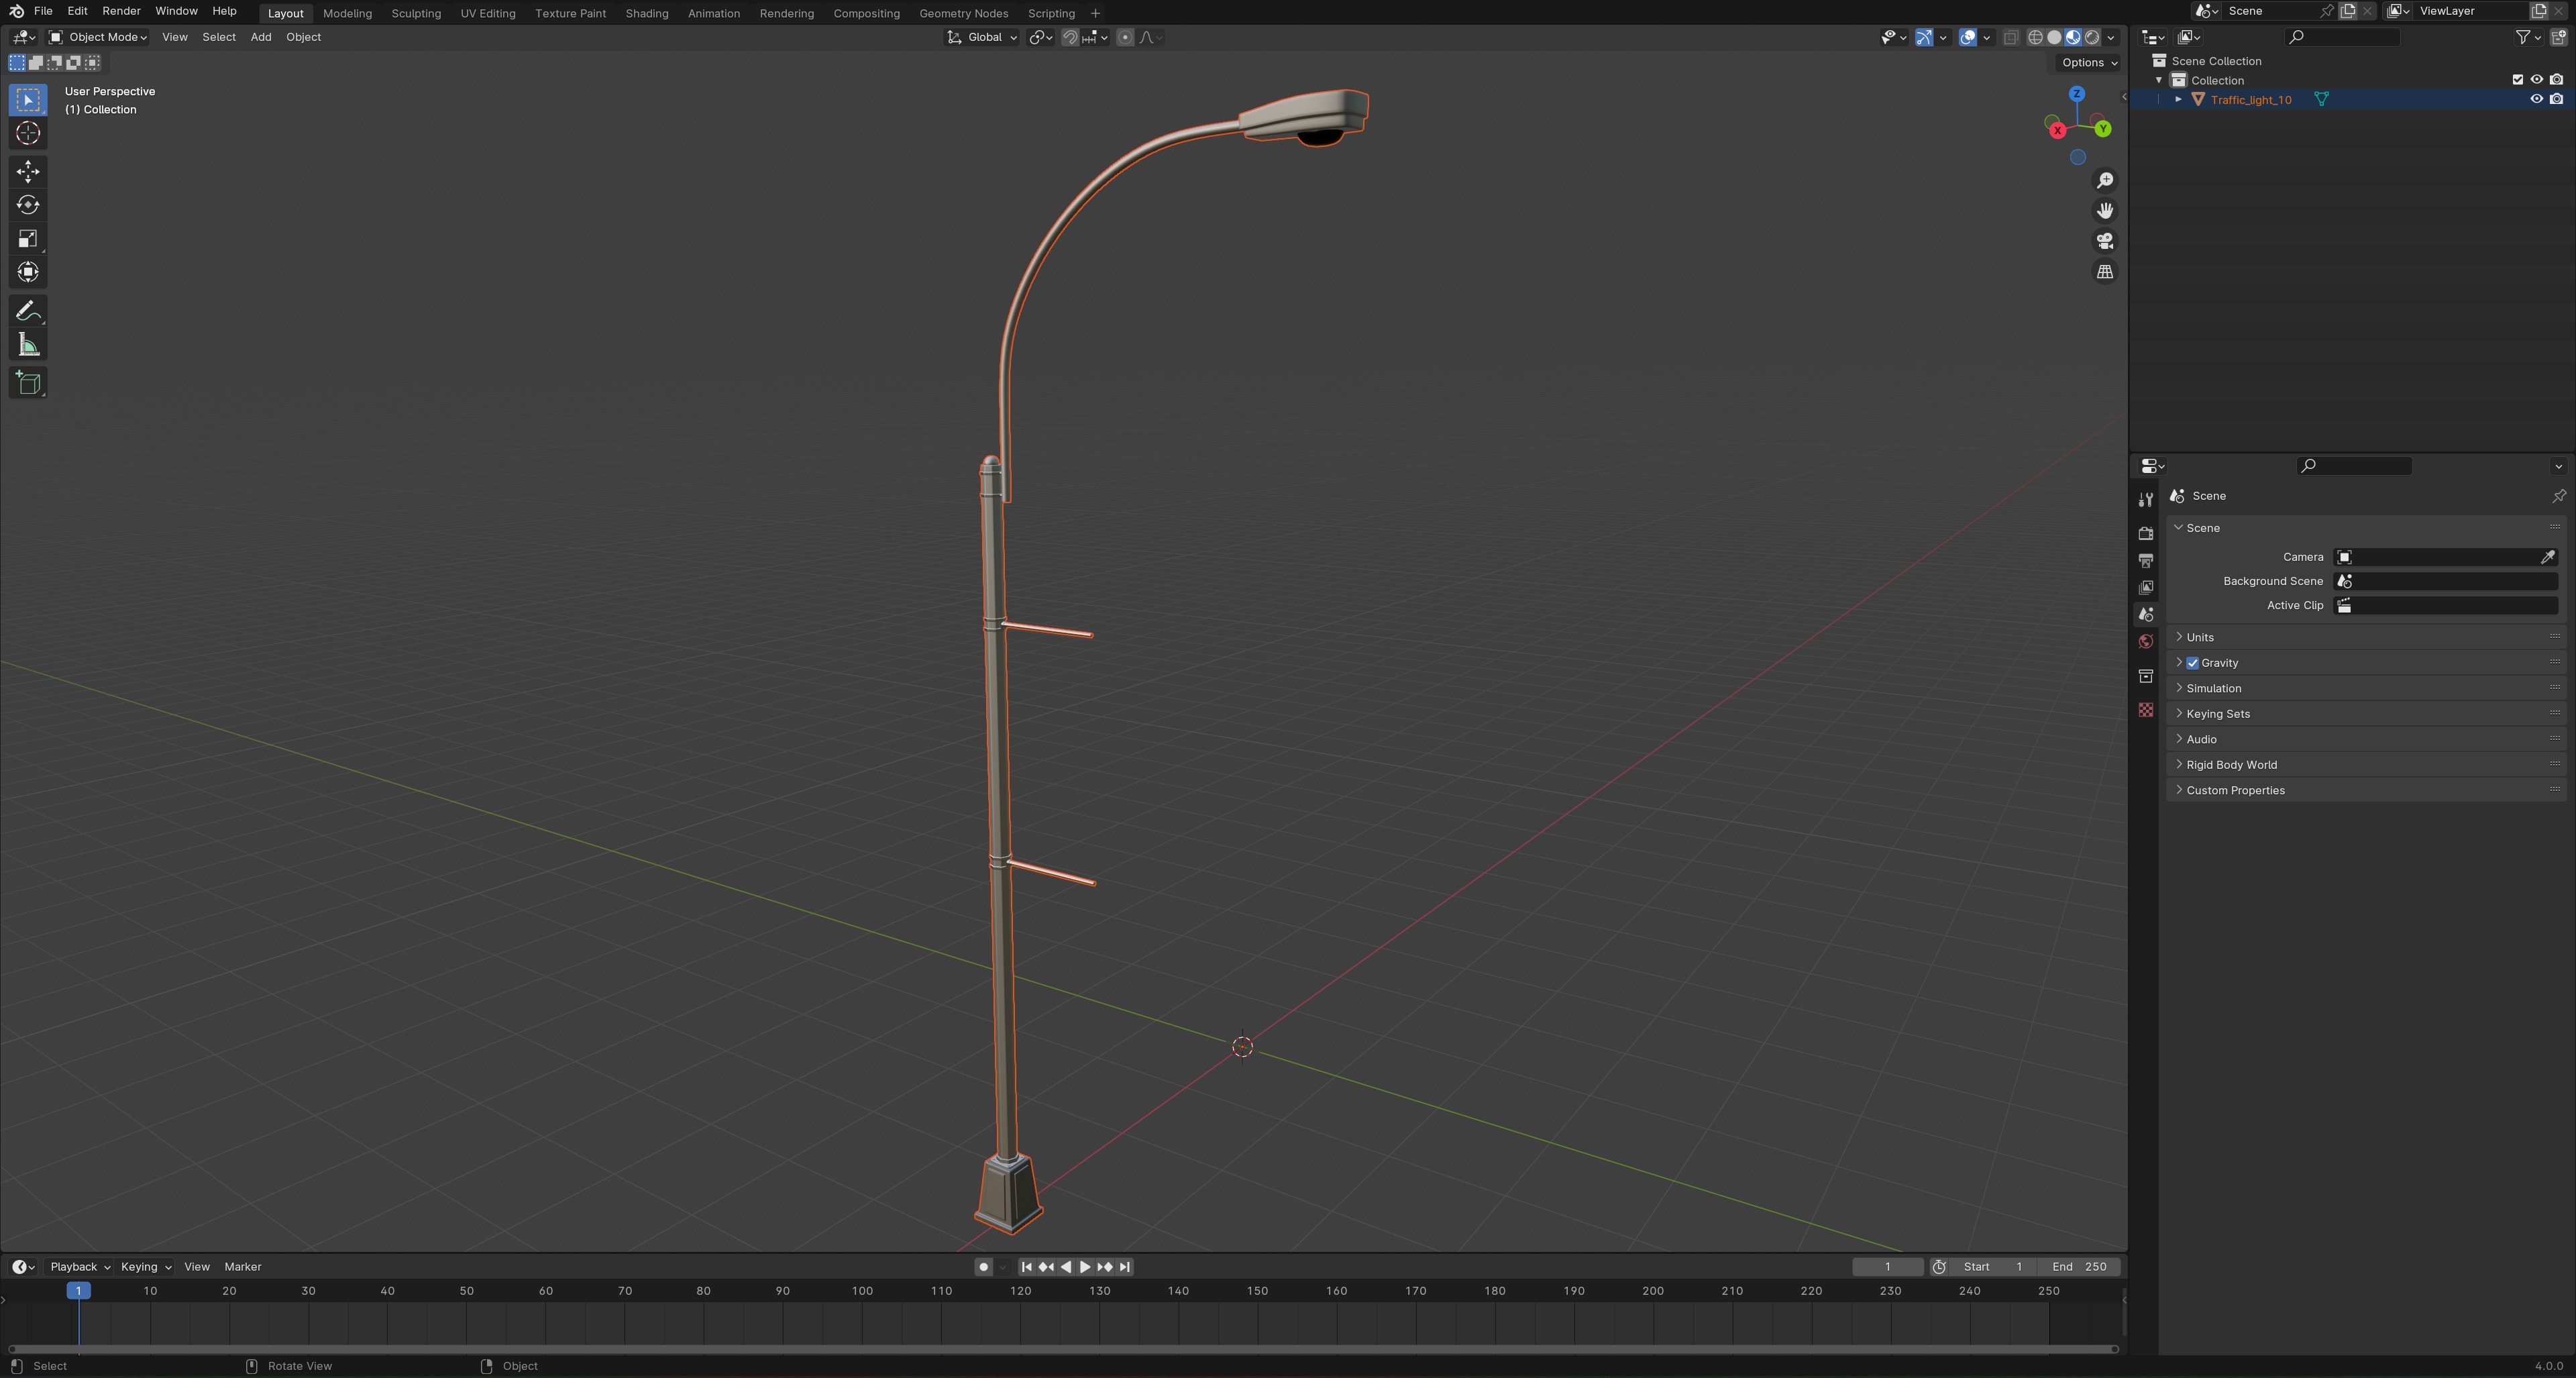This screenshot has height=1378, width=2576.
Task: Click the current frame field
Action: point(1887,1267)
